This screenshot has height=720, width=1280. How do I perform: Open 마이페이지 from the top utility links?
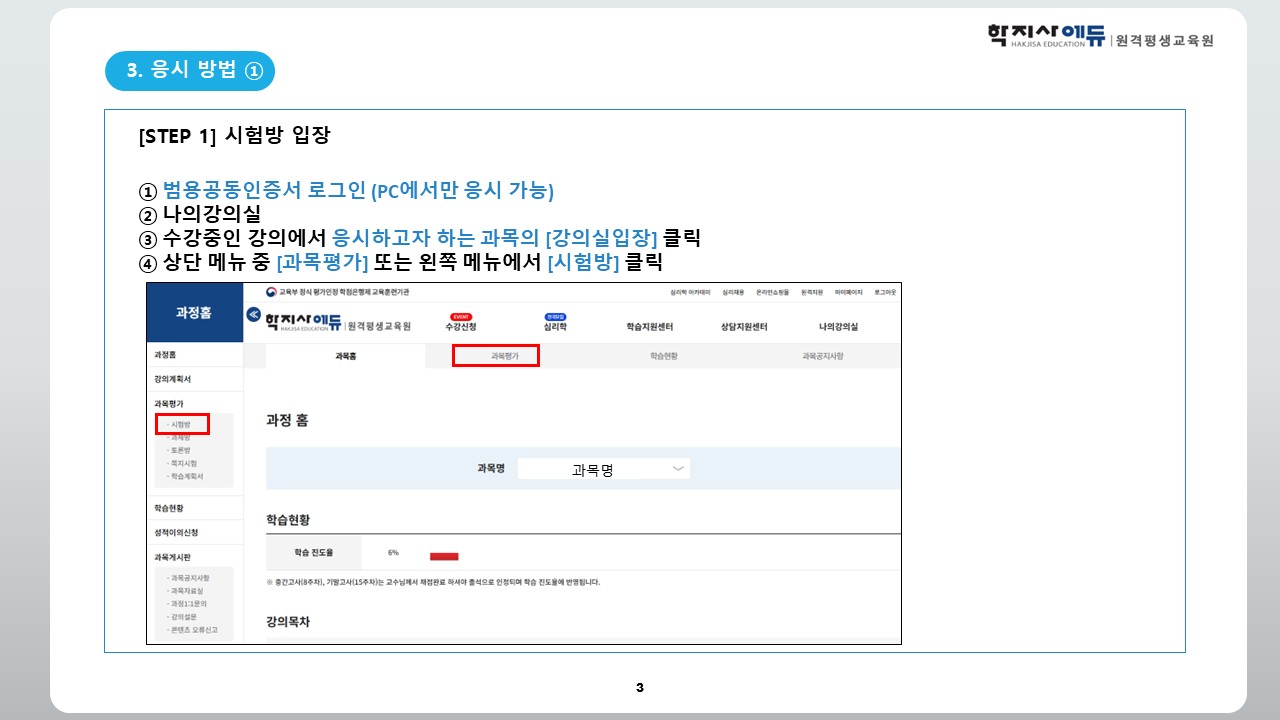pyautogui.click(x=849, y=292)
